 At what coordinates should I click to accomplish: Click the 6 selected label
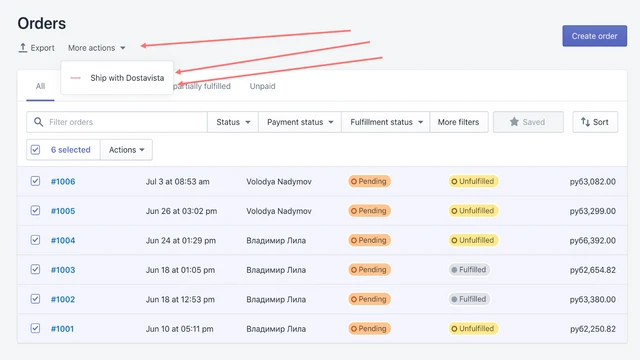(x=71, y=150)
